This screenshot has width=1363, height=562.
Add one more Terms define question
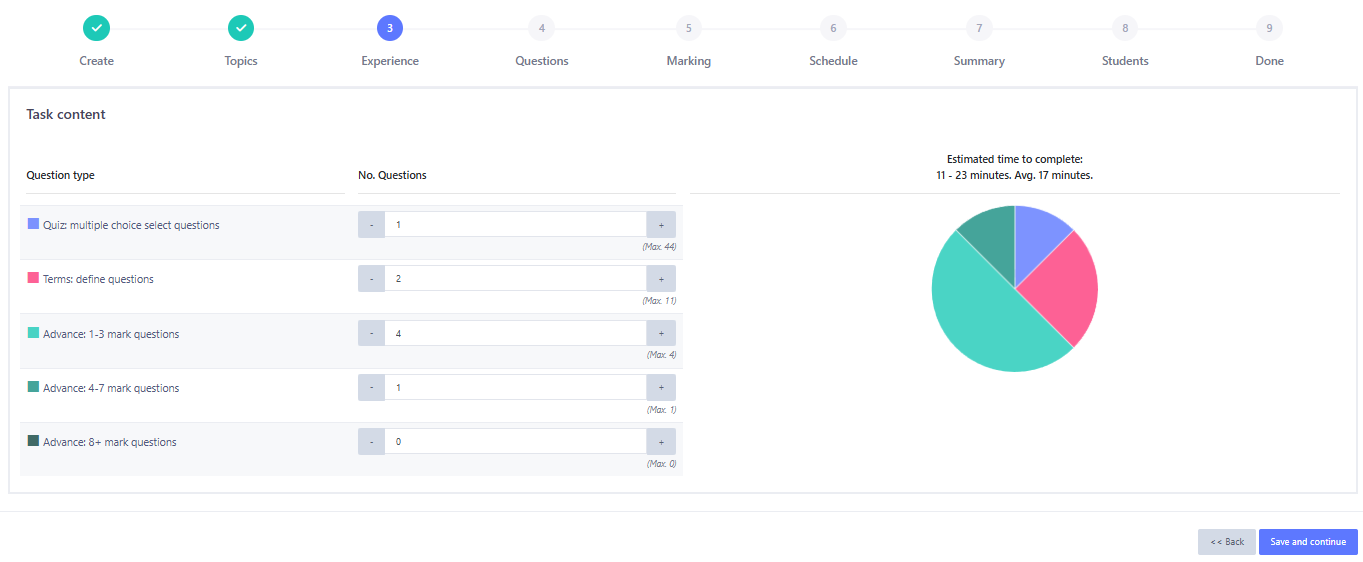click(x=660, y=279)
